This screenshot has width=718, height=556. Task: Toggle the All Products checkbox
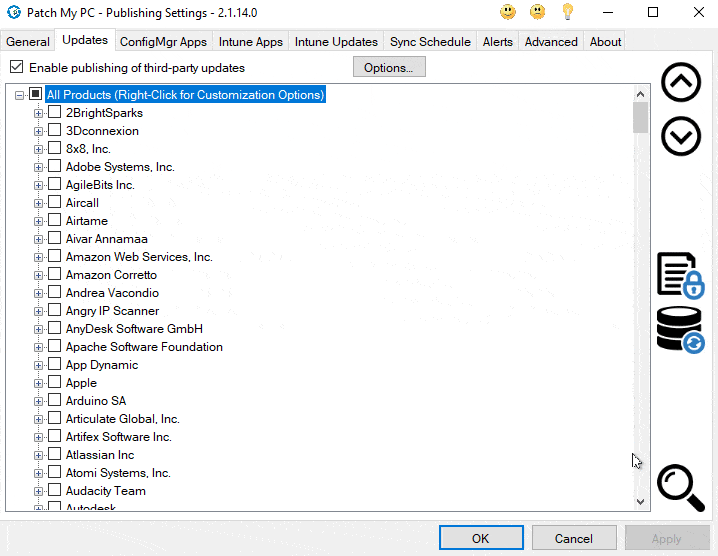[x=36, y=94]
